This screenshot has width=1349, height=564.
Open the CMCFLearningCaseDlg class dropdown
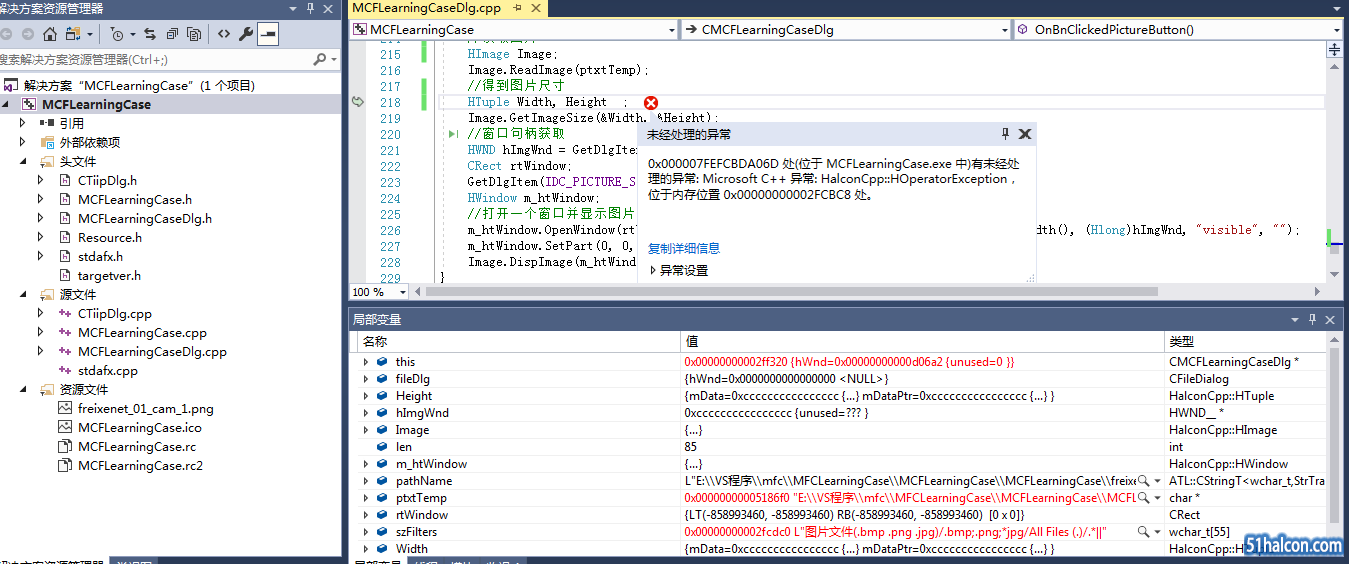pyautogui.click(x=1005, y=30)
